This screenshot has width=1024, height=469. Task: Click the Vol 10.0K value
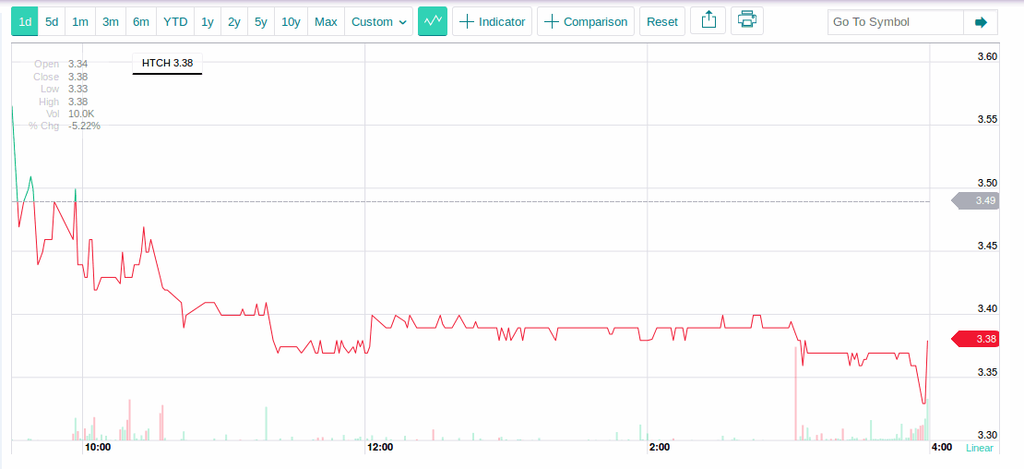pos(82,114)
